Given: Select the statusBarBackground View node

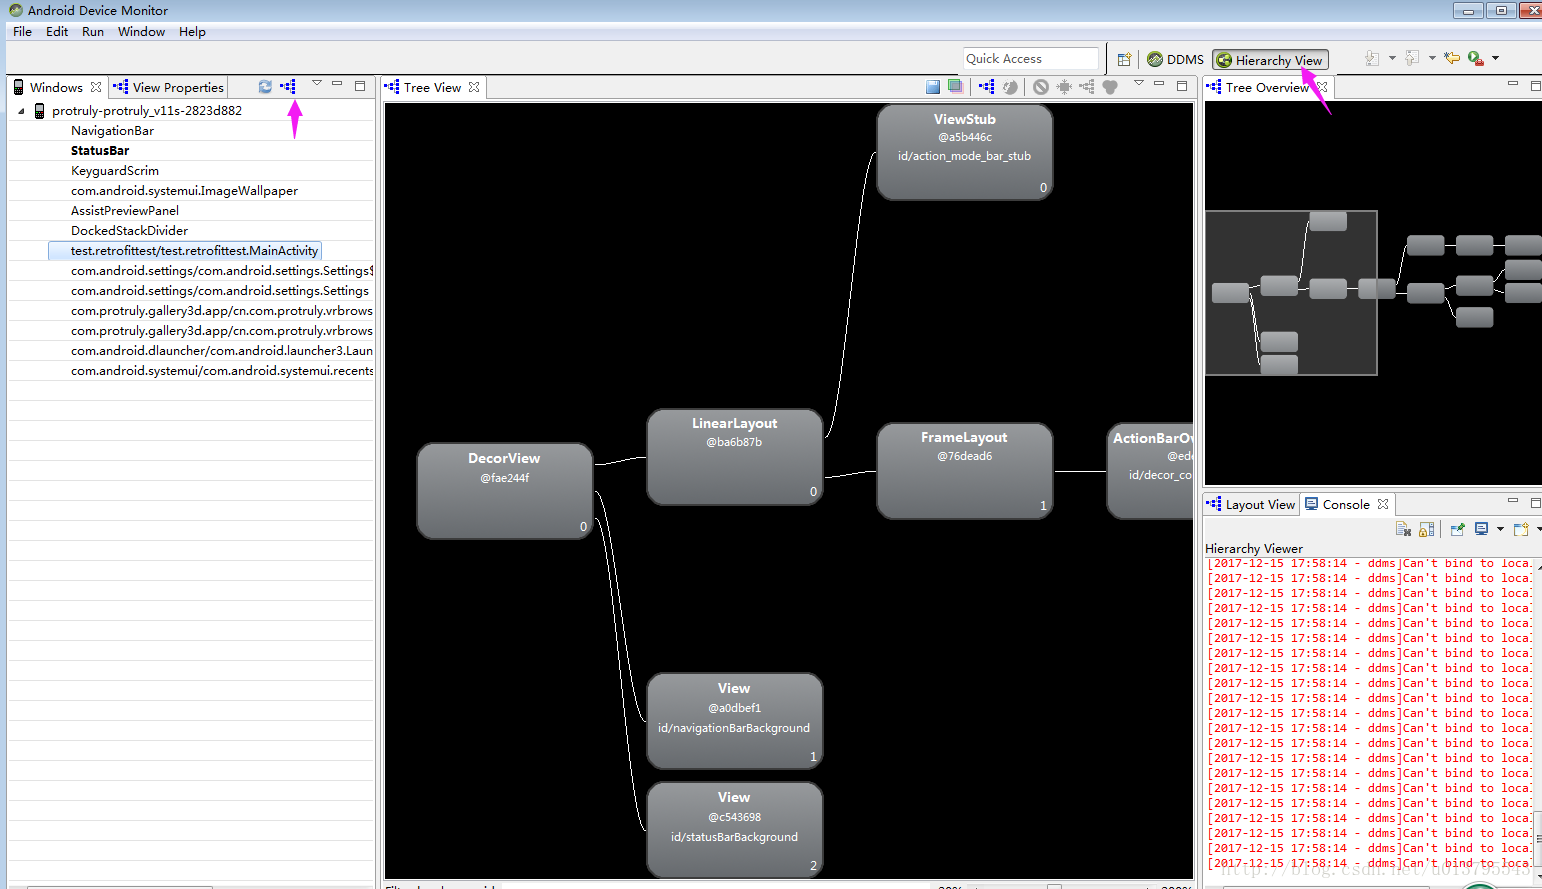Looking at the screenshot, I should pos(735,830).
